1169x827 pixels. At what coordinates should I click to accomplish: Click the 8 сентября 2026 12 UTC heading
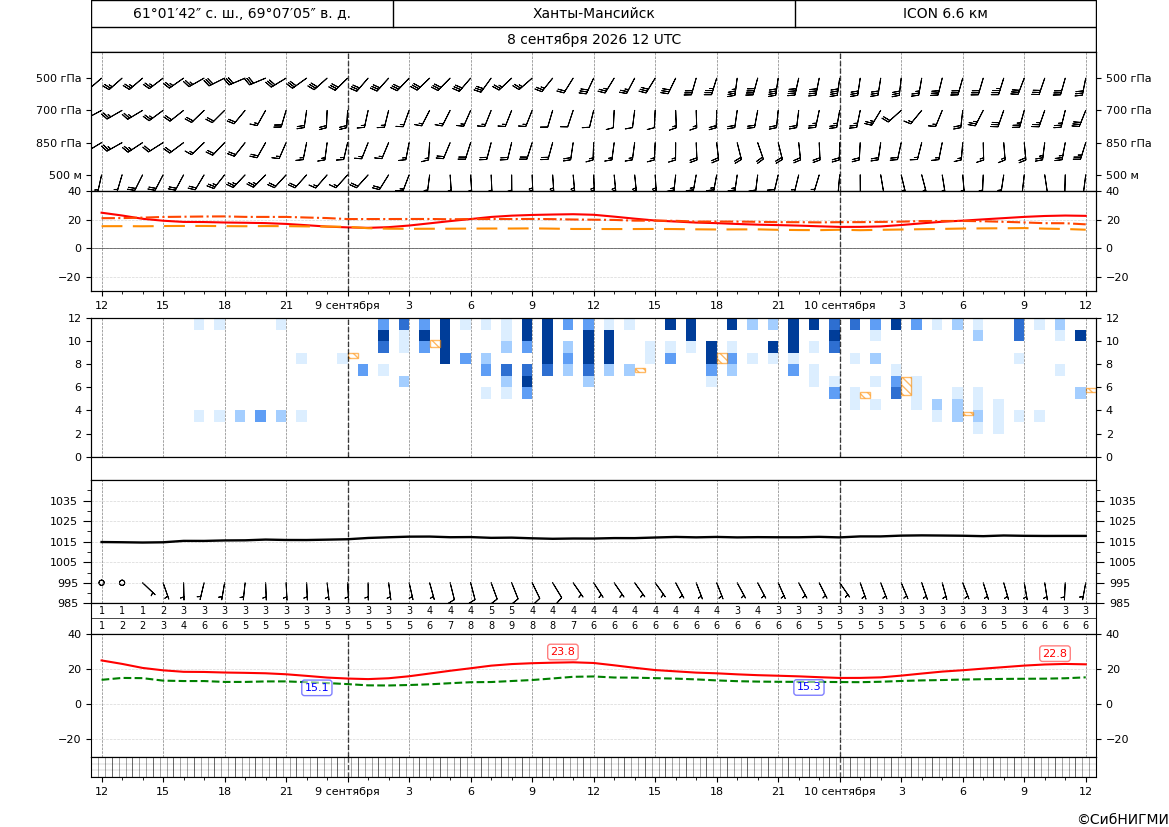593,40
